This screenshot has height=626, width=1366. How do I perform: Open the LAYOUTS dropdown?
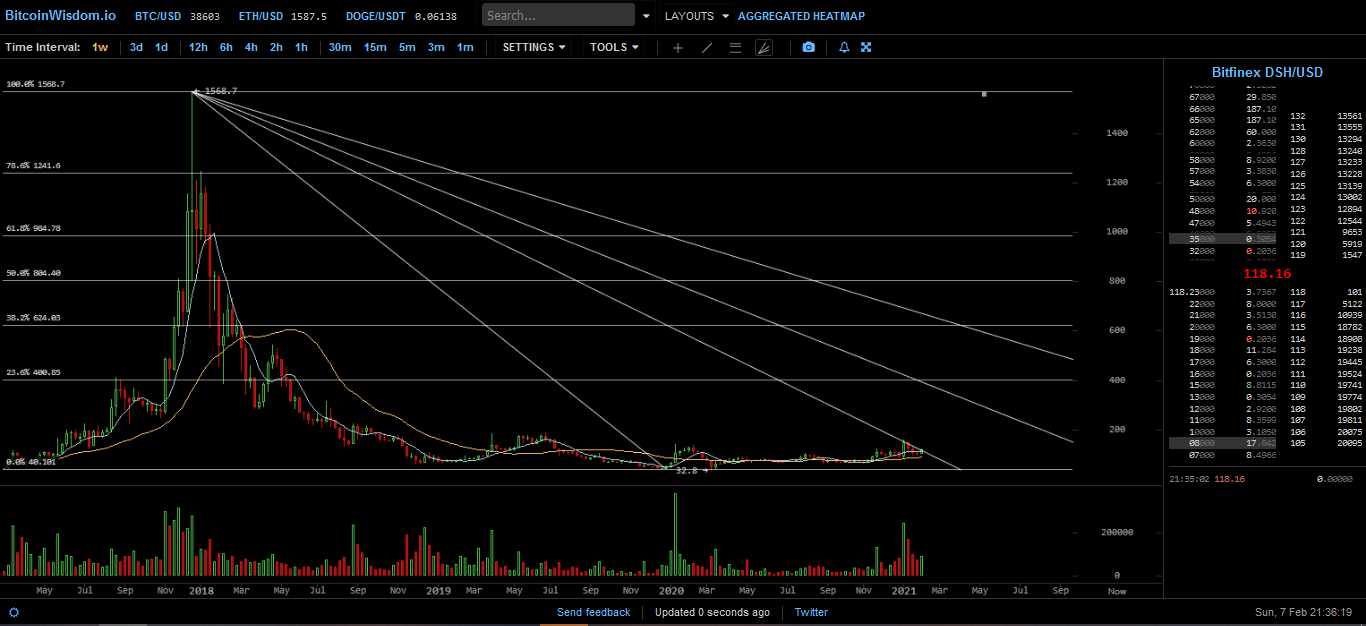[x=697, y=16]
